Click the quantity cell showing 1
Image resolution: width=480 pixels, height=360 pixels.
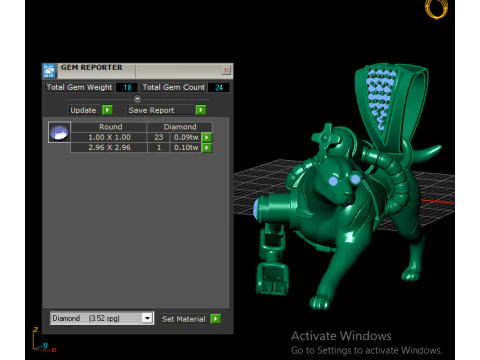(159, 148)
